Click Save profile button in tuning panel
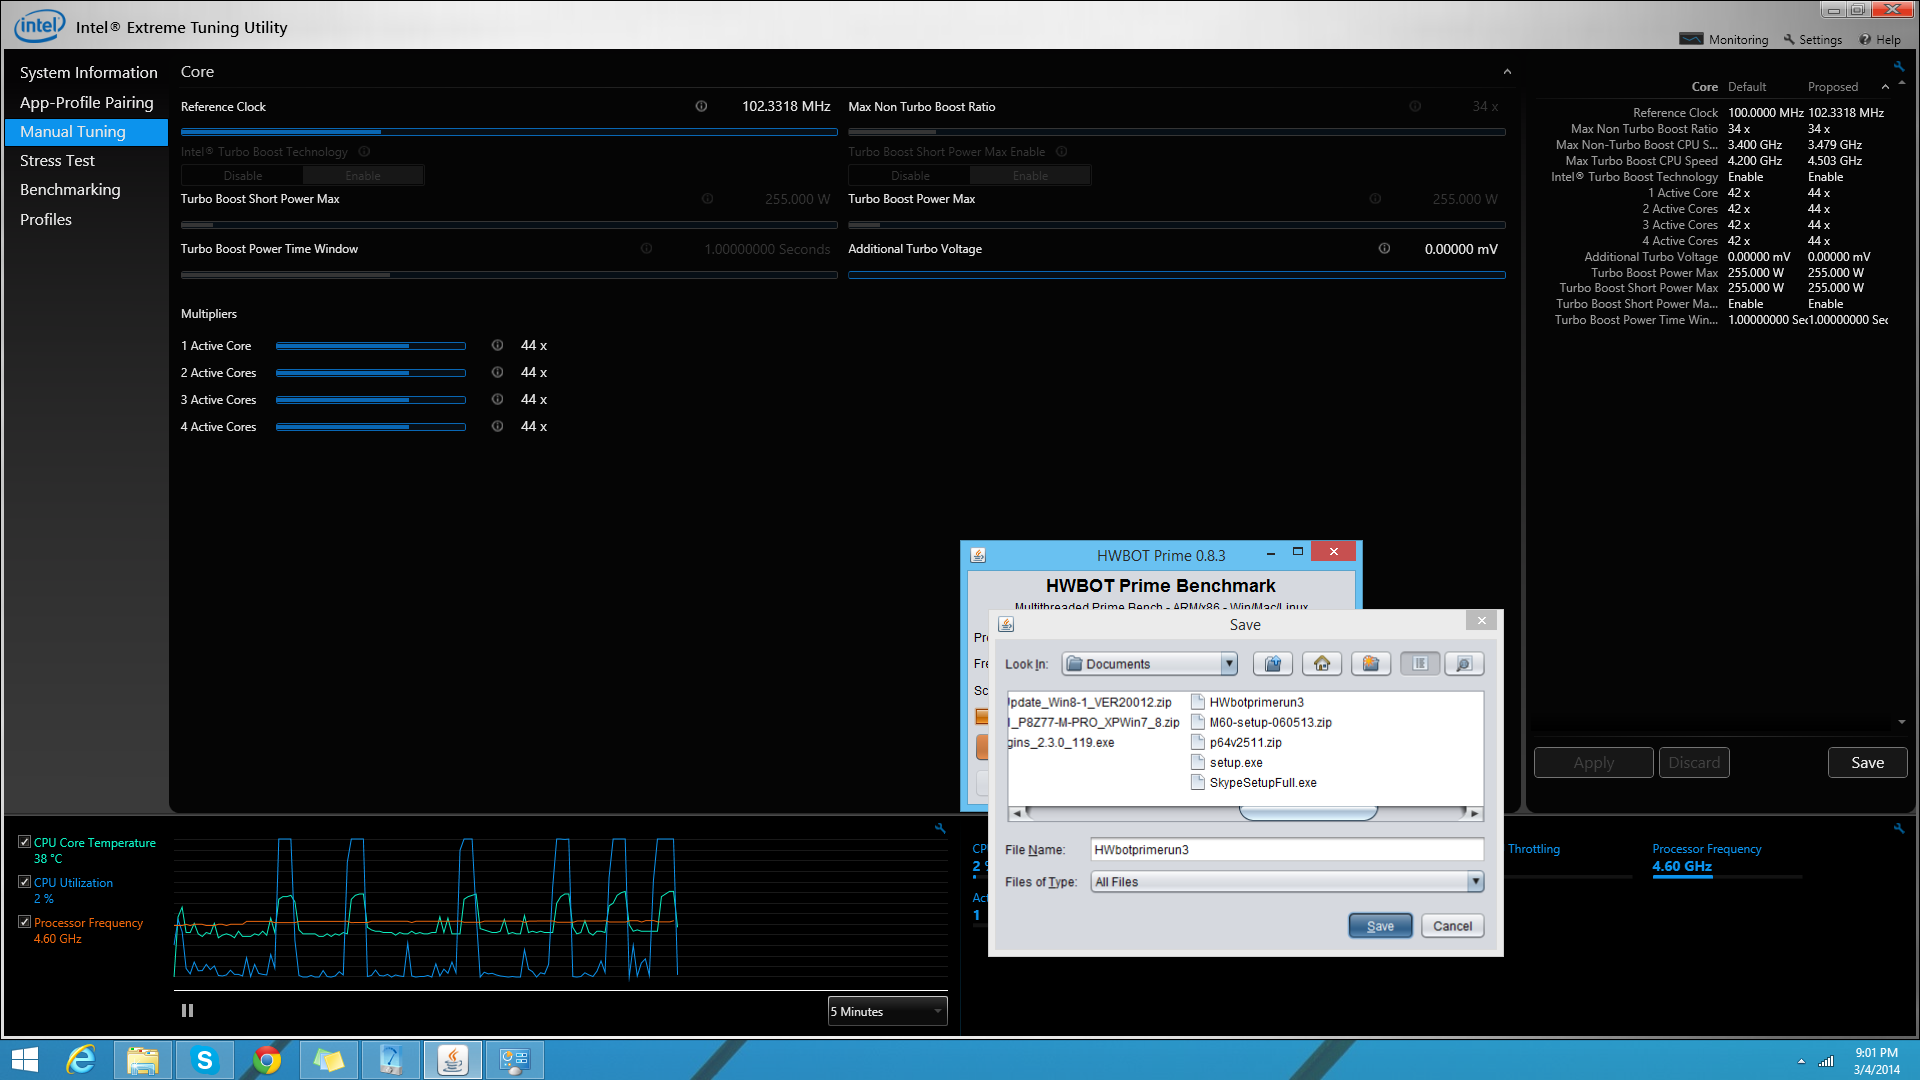Viewport: 1920px width, 1080px height. pyautogui.click(x=1867, y=763)
